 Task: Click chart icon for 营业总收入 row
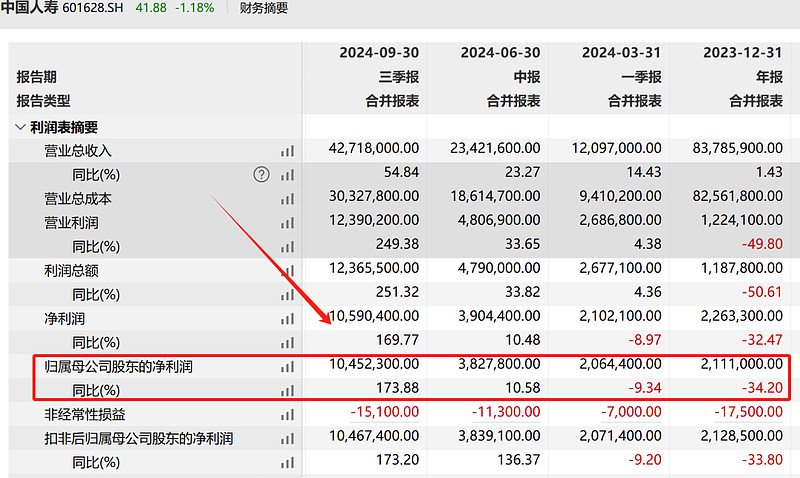pyautogui.click(x=288, y=151)
